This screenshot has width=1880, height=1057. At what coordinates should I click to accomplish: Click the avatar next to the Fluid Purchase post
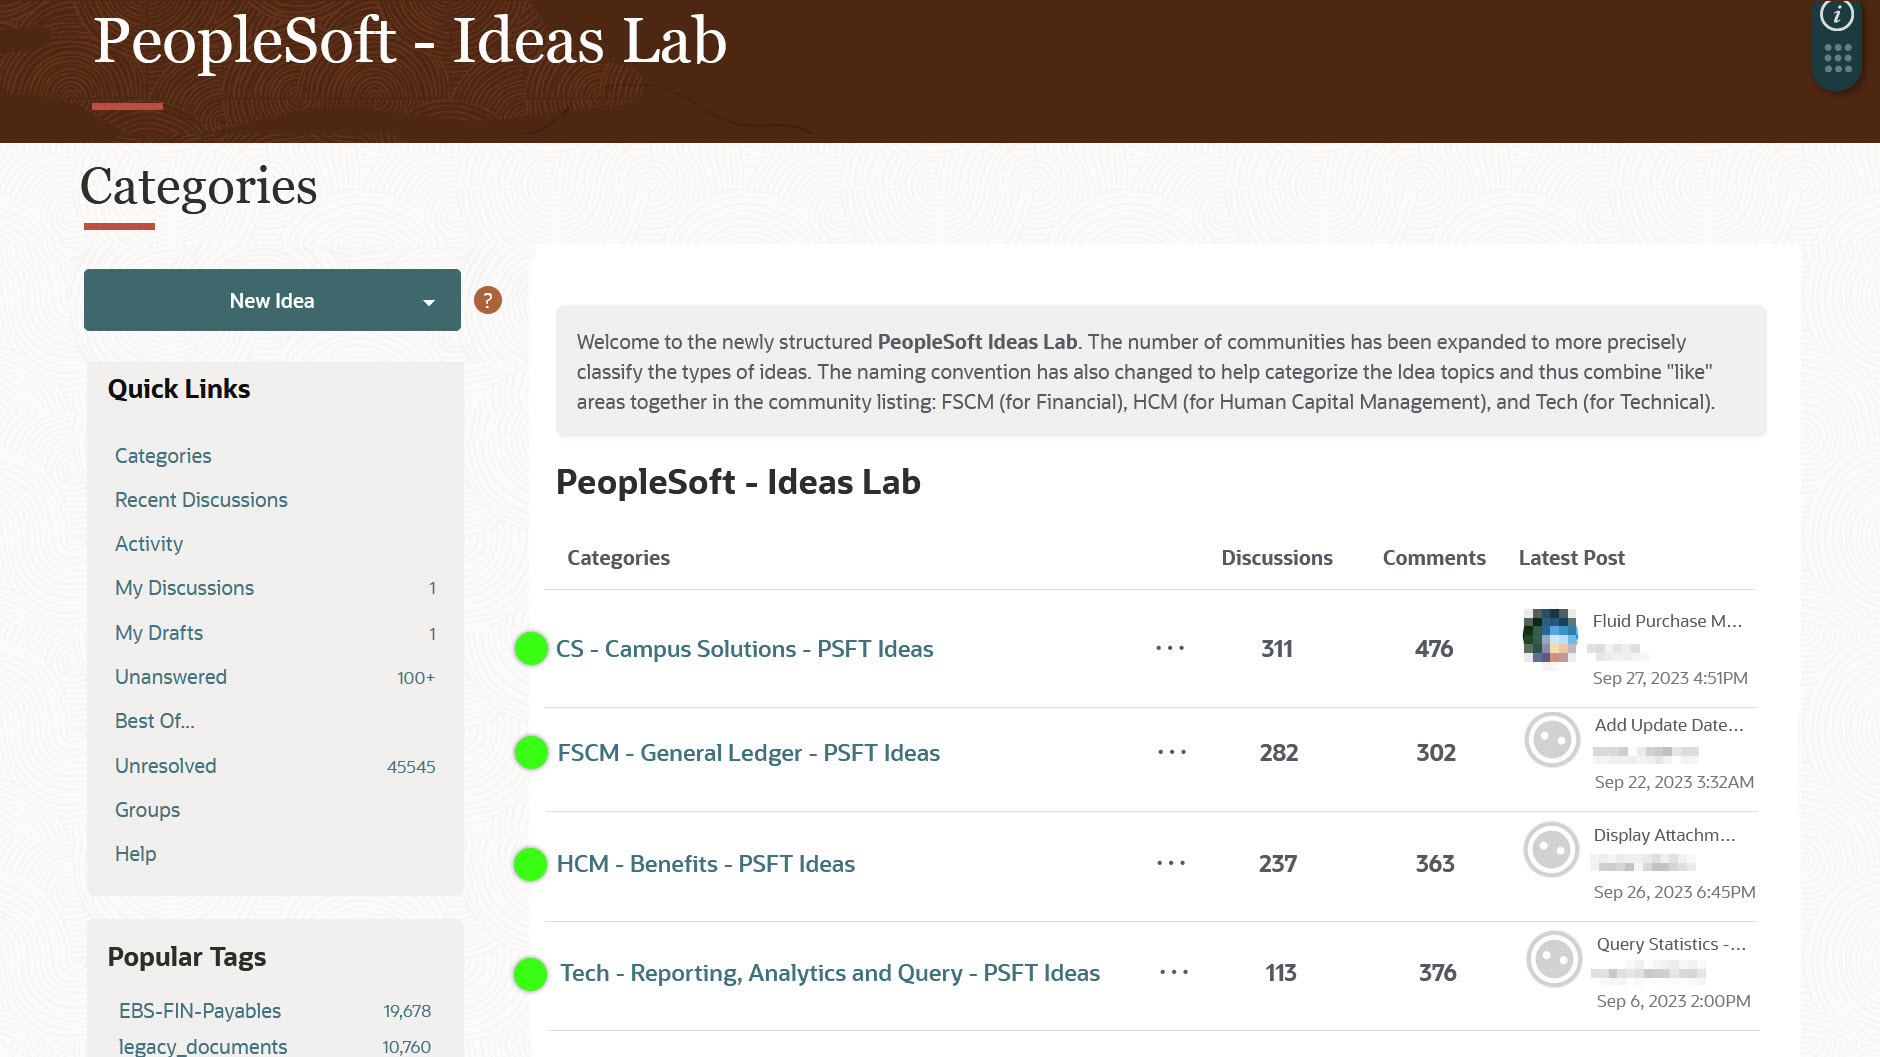point(1551,634)
